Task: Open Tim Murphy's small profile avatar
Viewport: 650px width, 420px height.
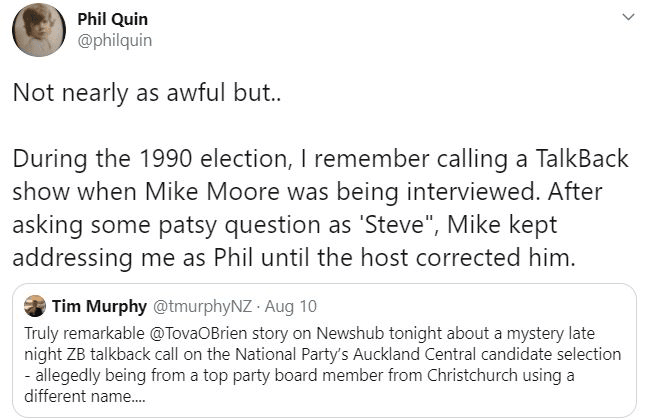Action: tap(34, 306)
